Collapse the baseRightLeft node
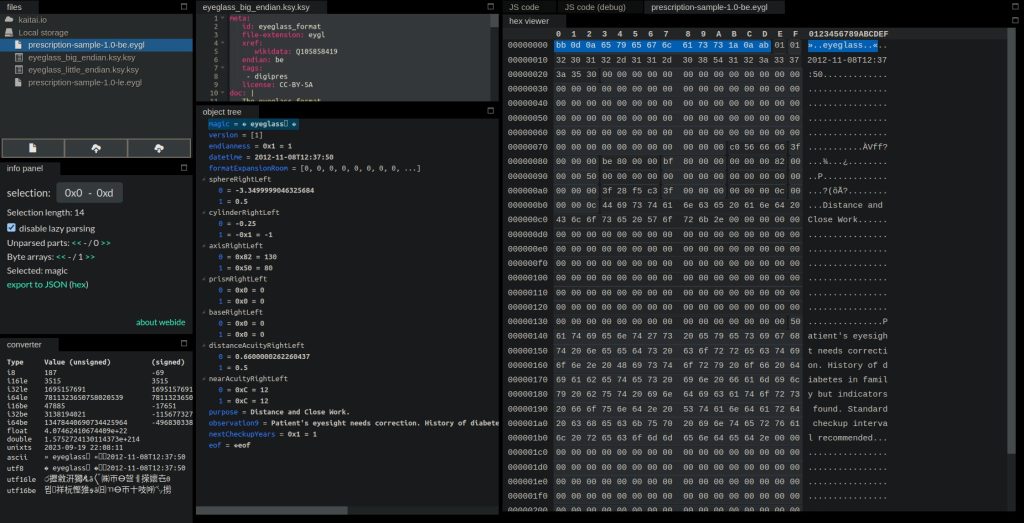This screenshot has height=523, width=1024. pyautogui.click(x=204, y=312)
